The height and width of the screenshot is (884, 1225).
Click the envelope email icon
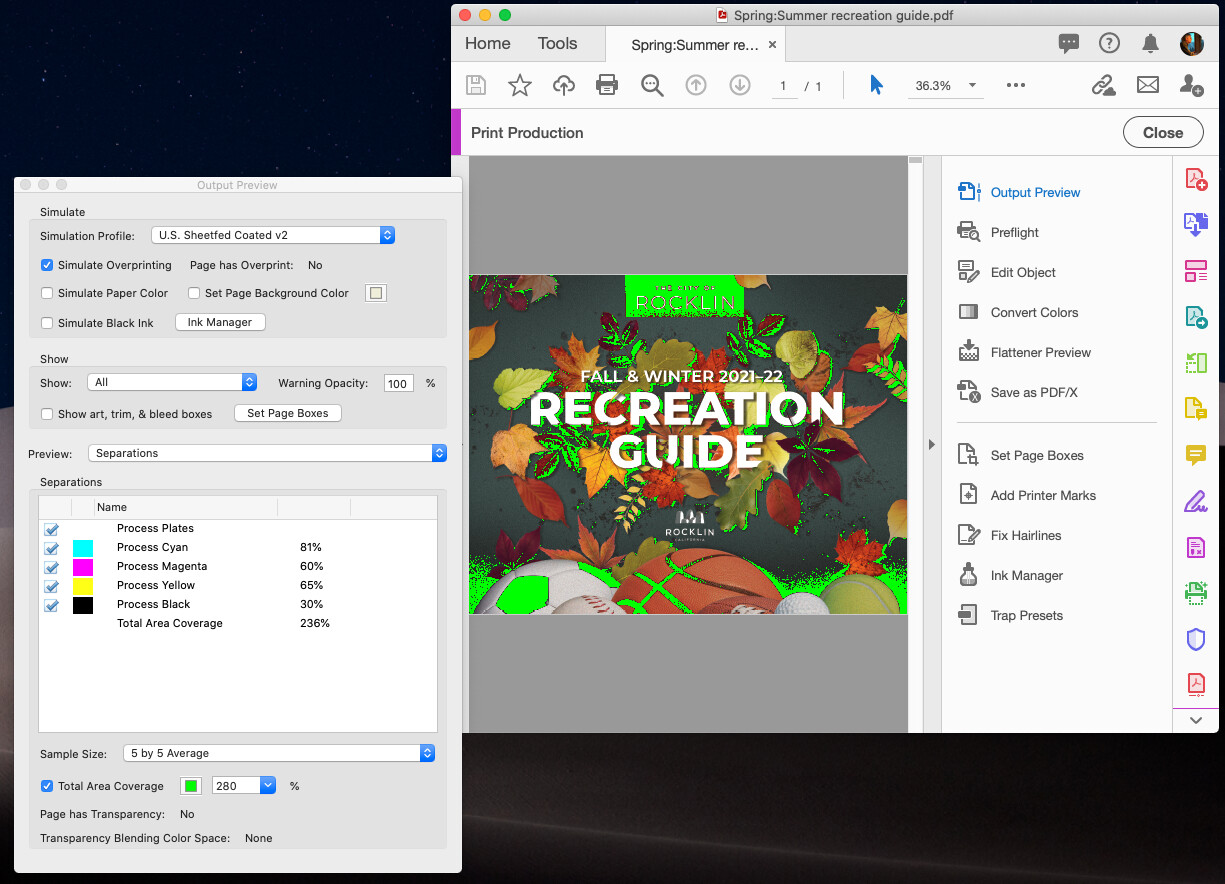click(x=1147, y=86)
